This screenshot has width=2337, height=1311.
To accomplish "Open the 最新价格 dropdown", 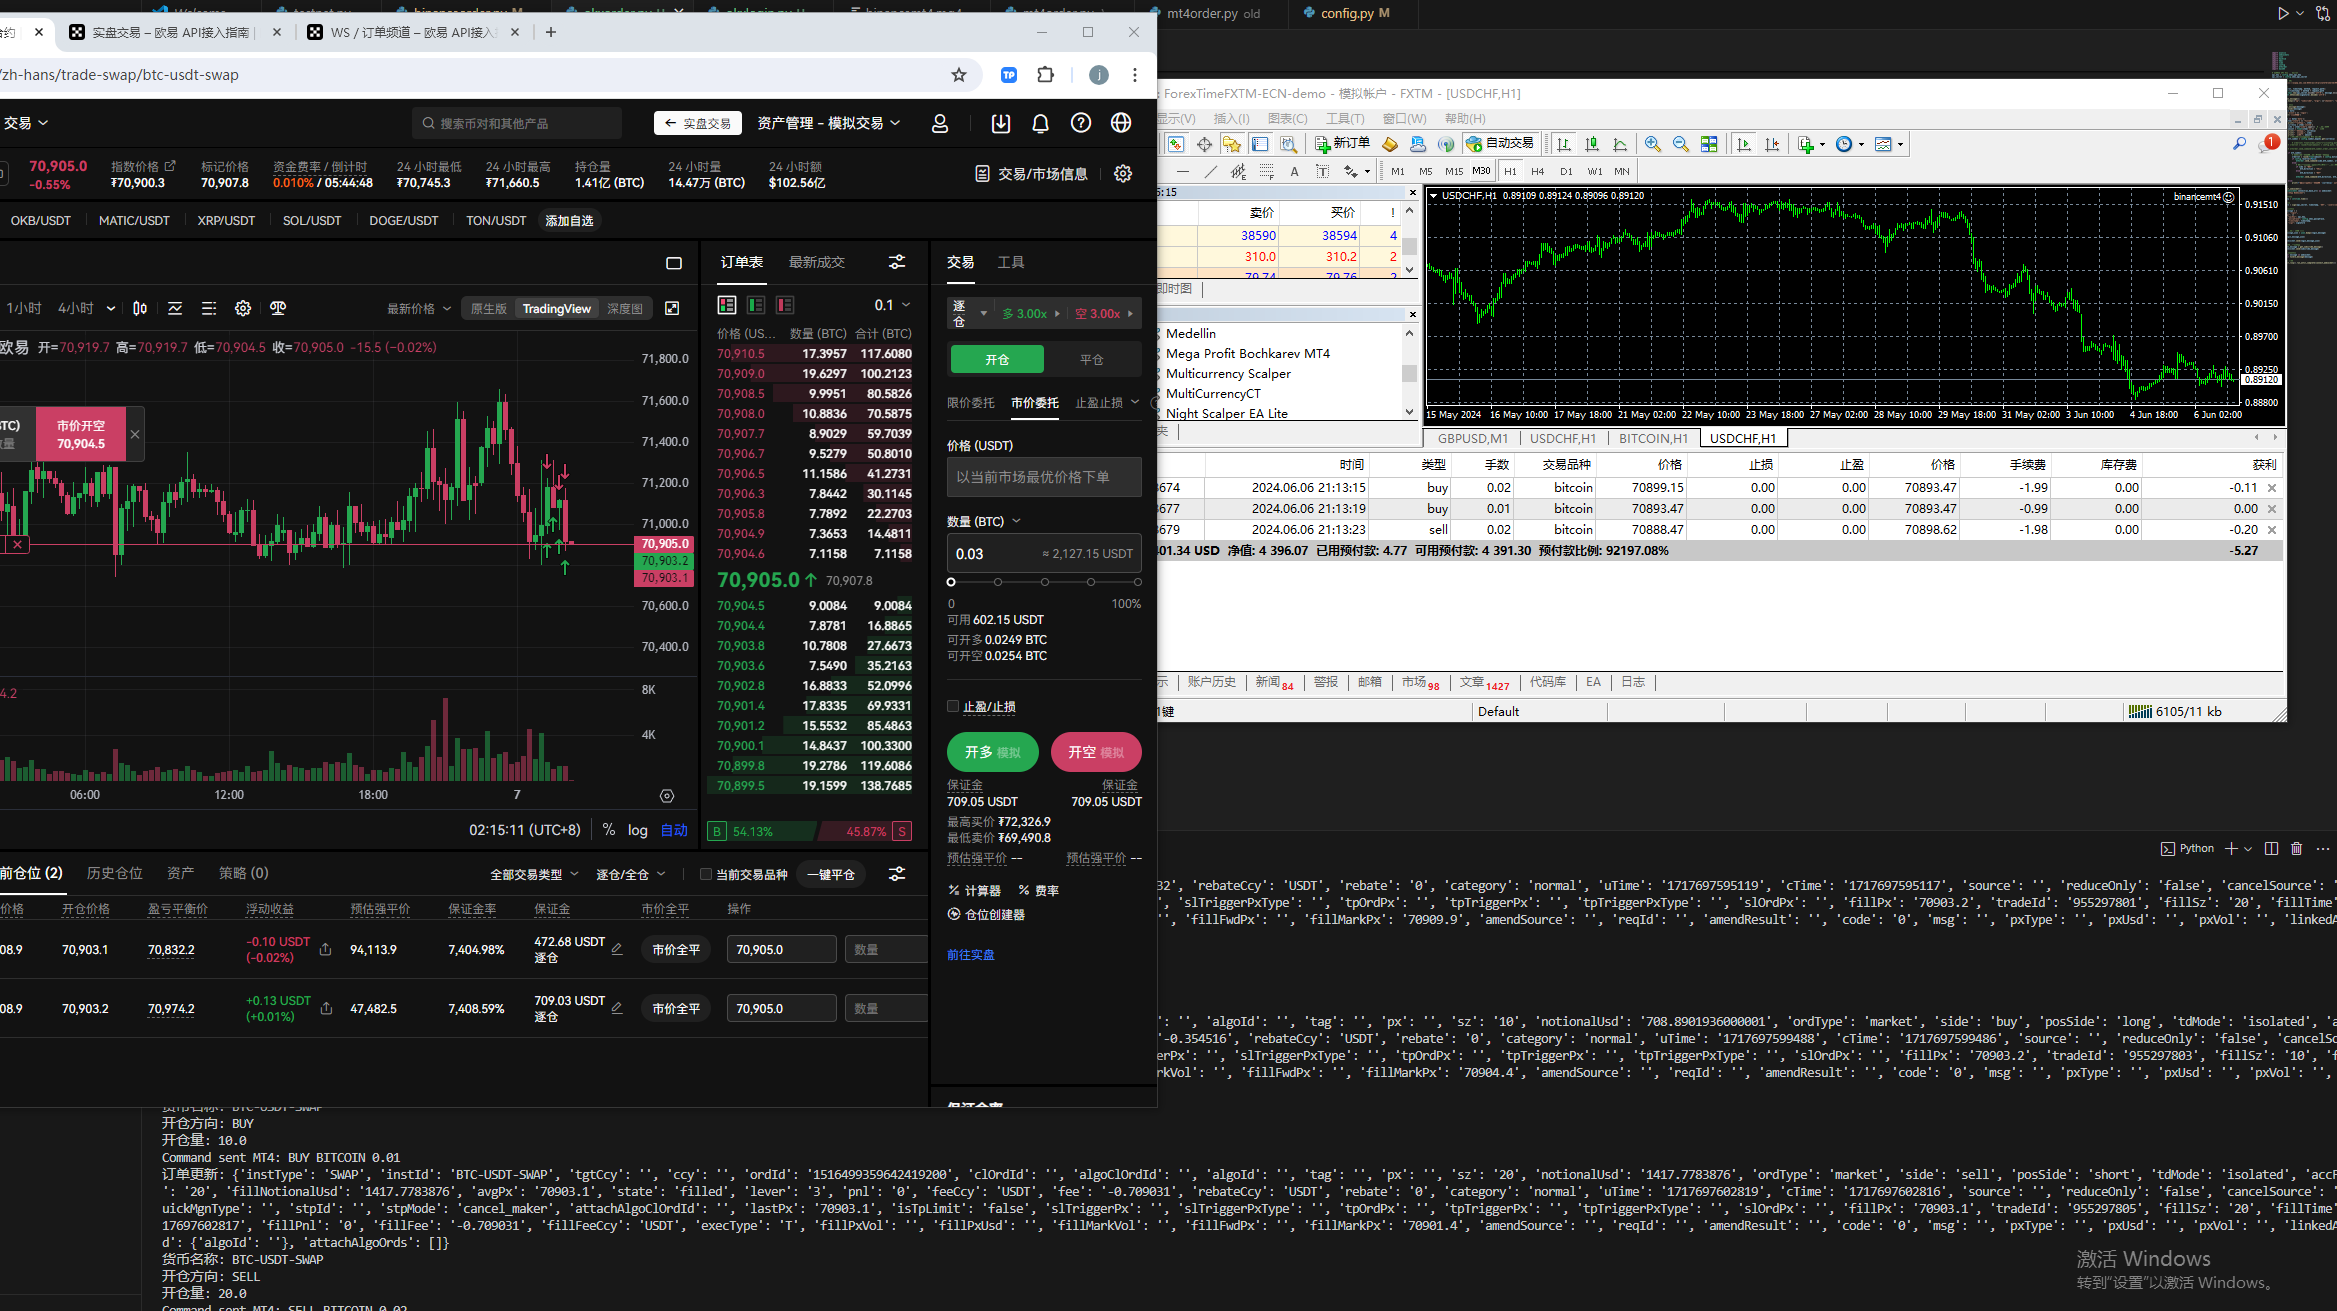I will 419,309.
